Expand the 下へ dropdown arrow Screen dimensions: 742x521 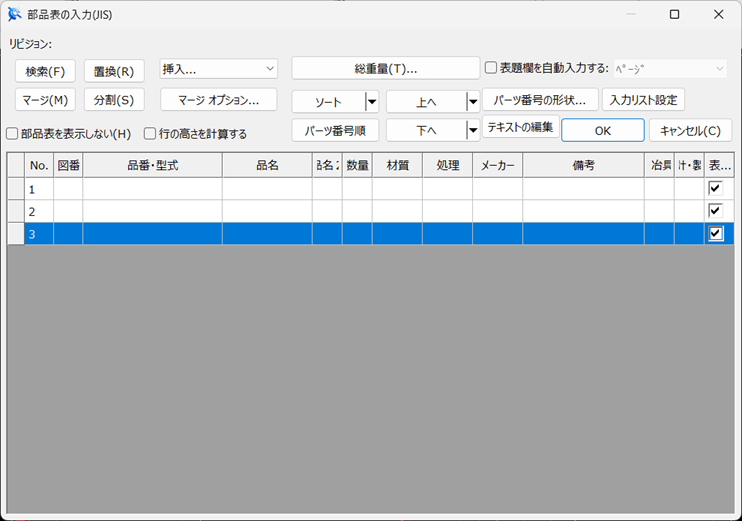473,130
